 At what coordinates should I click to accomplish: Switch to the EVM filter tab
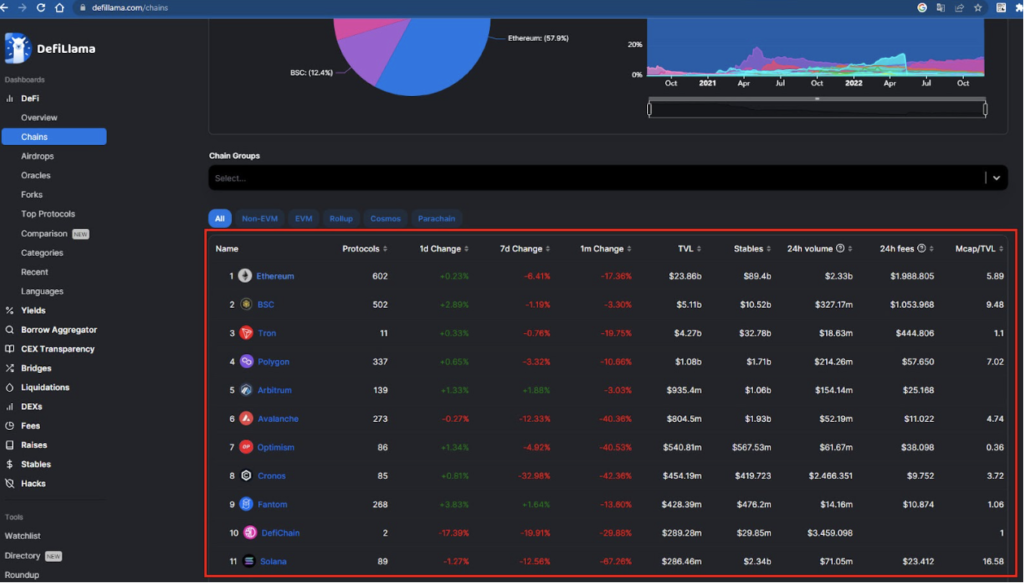[304, 219]
